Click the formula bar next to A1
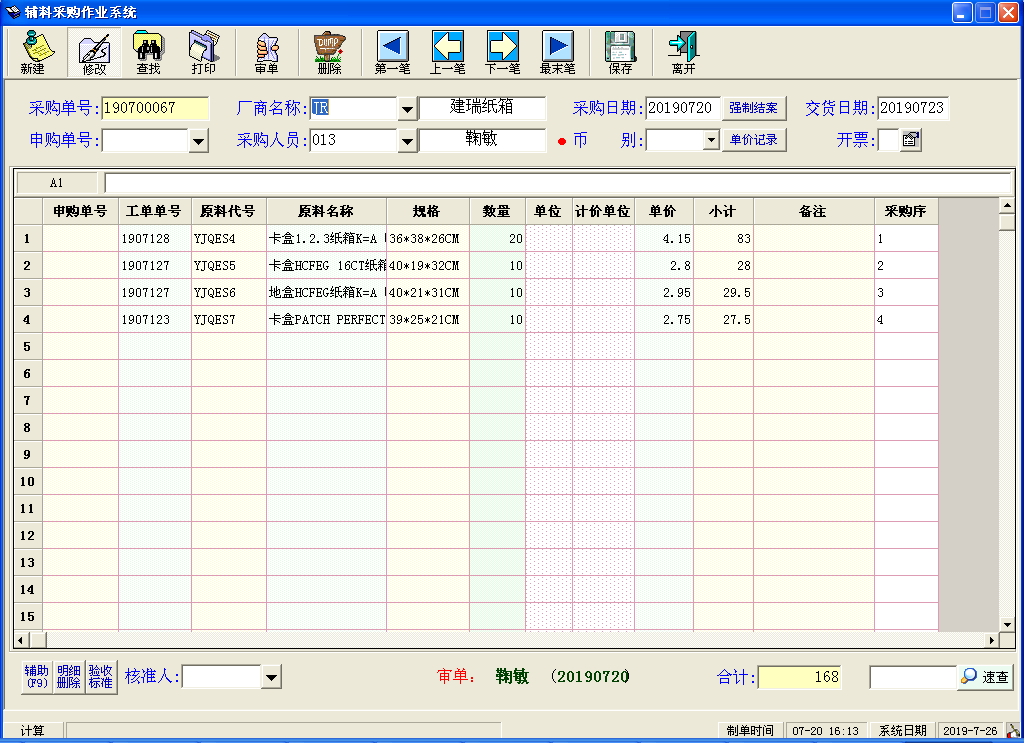 point(557,183)
